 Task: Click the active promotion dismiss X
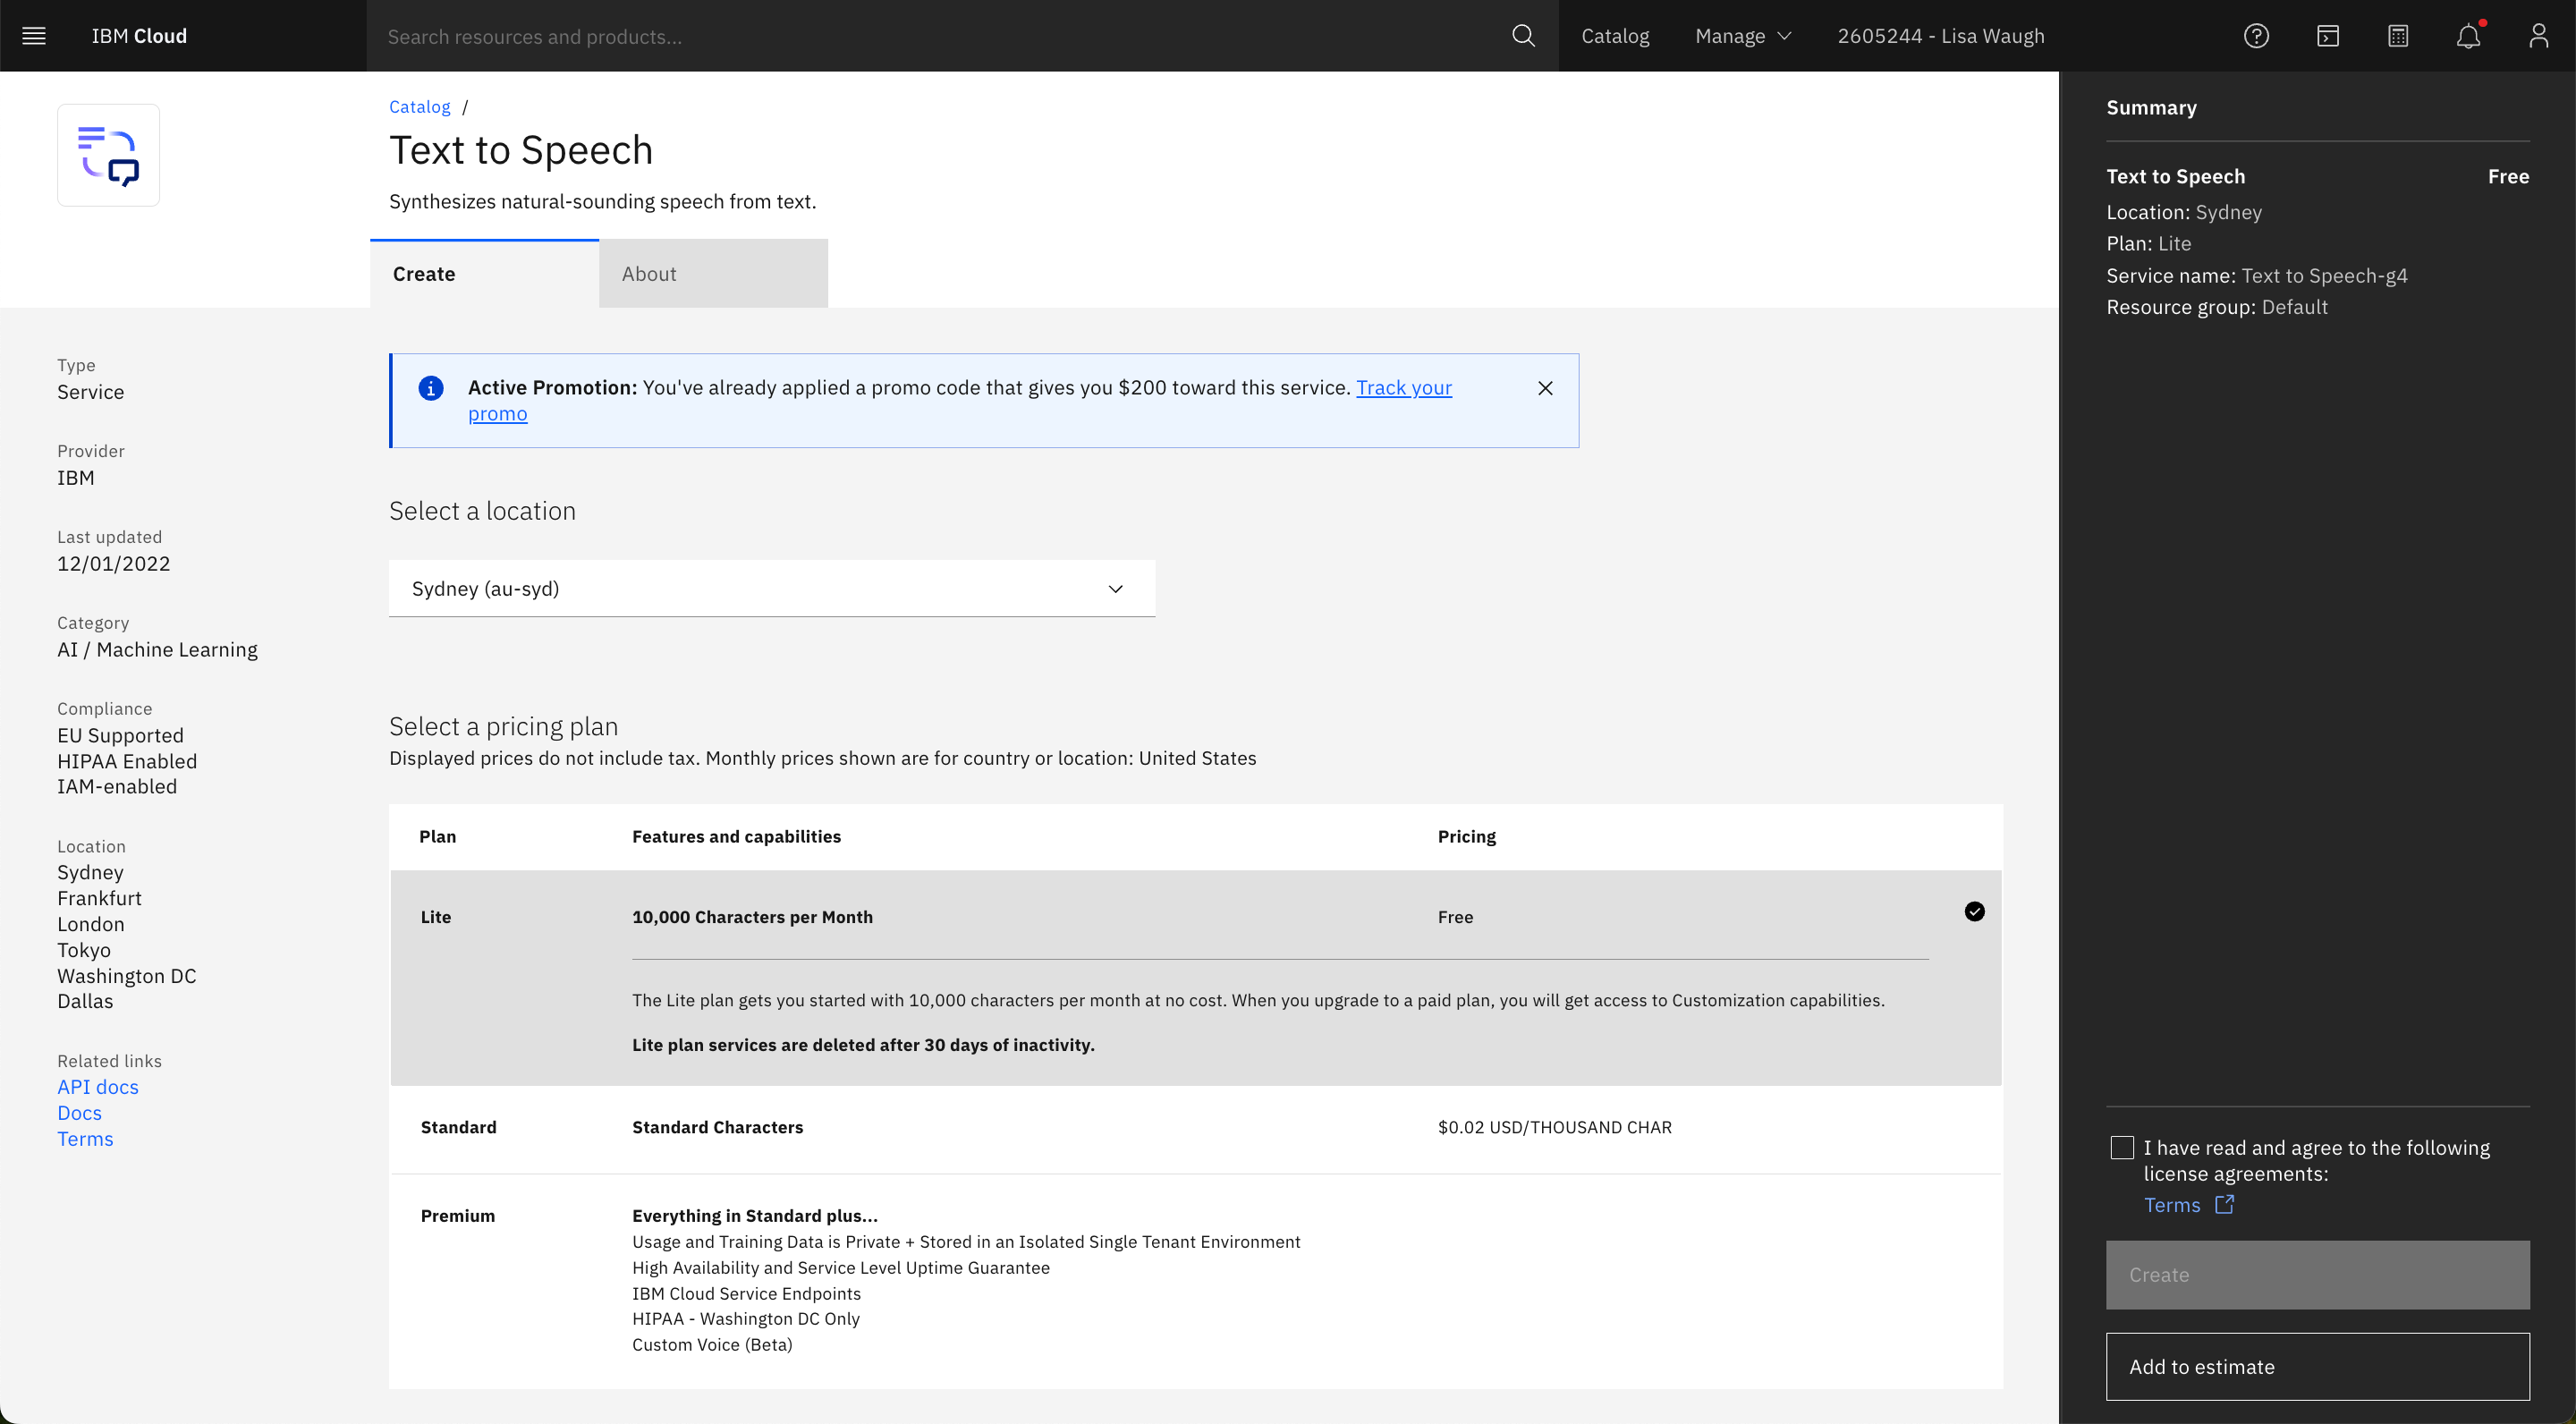click(1543, 387)
